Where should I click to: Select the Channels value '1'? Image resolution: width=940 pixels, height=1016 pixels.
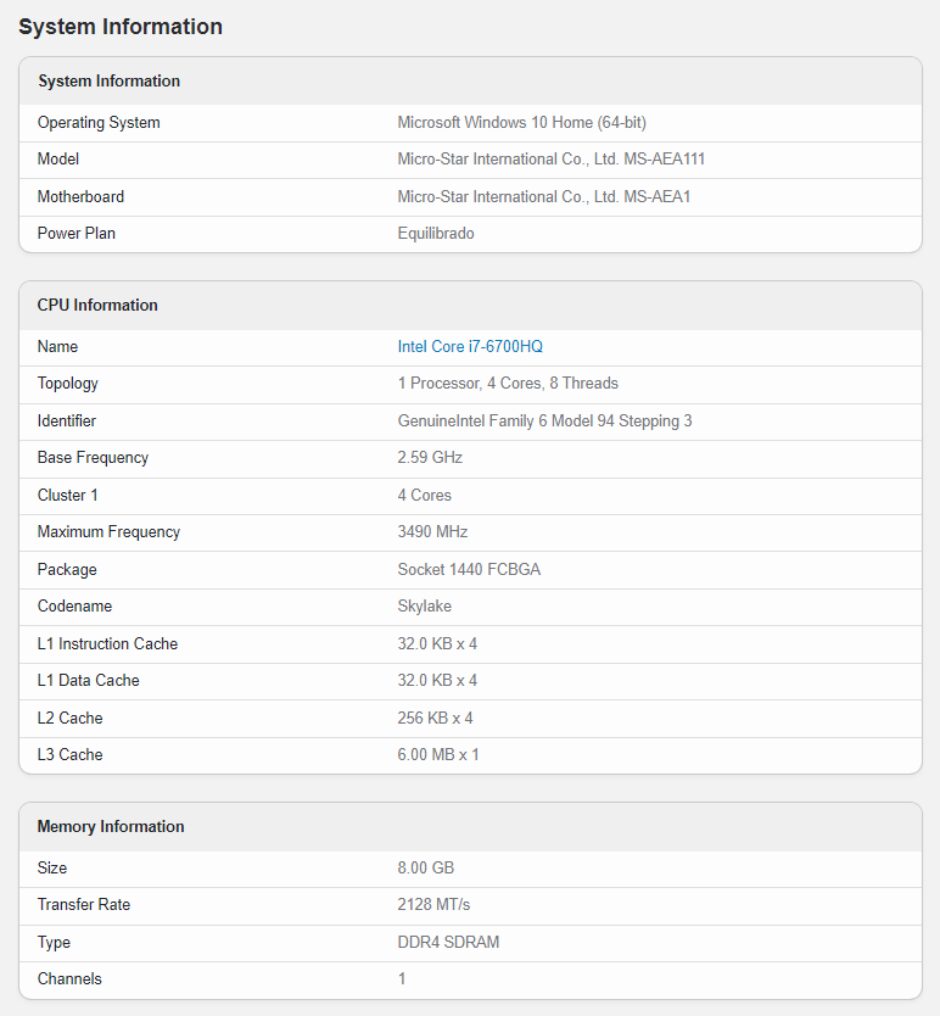tap(402, 979)
